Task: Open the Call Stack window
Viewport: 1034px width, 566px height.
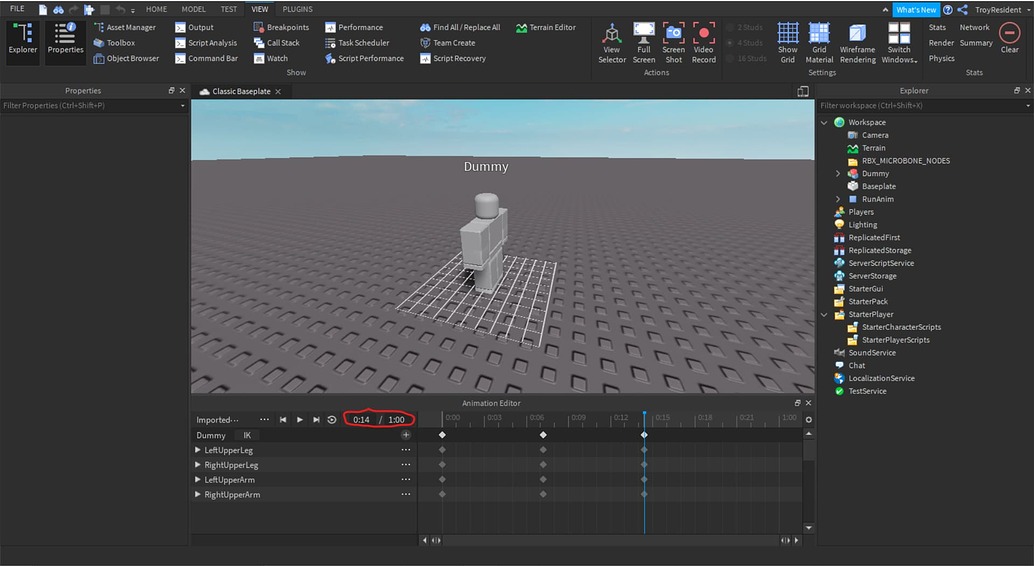Action: (276, 43)
